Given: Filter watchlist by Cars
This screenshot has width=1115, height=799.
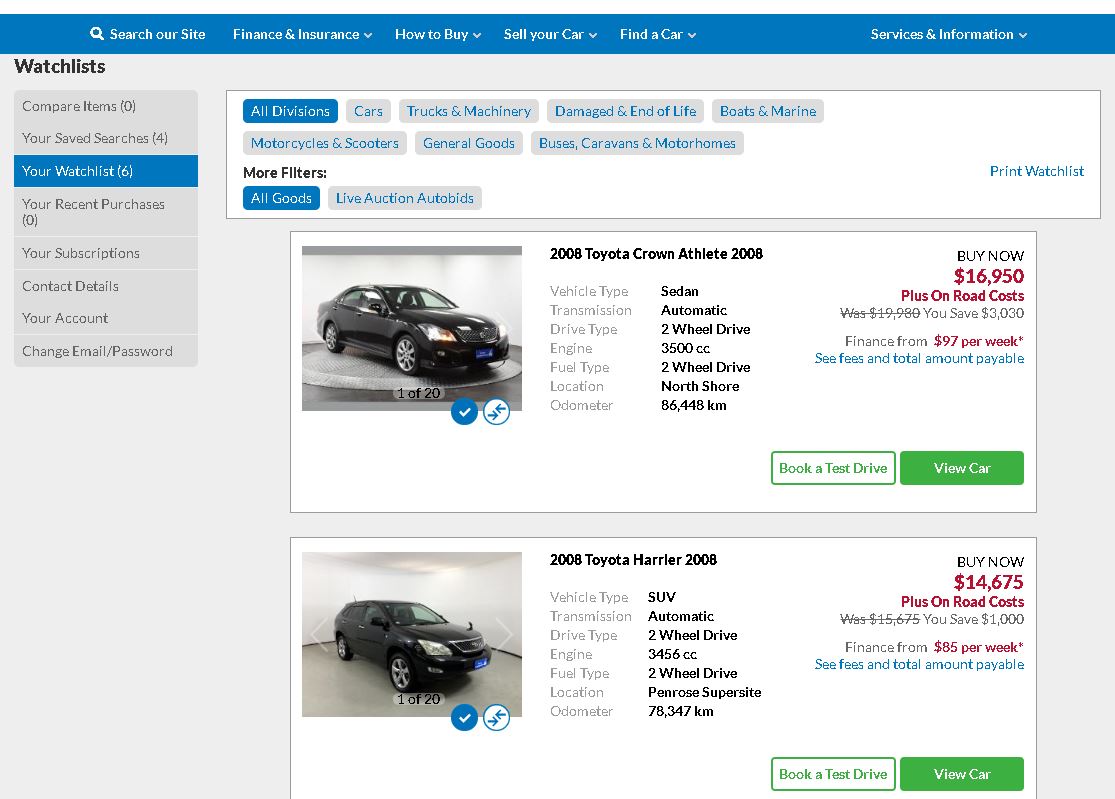Looking at the screenshot, I should [368, 111].
